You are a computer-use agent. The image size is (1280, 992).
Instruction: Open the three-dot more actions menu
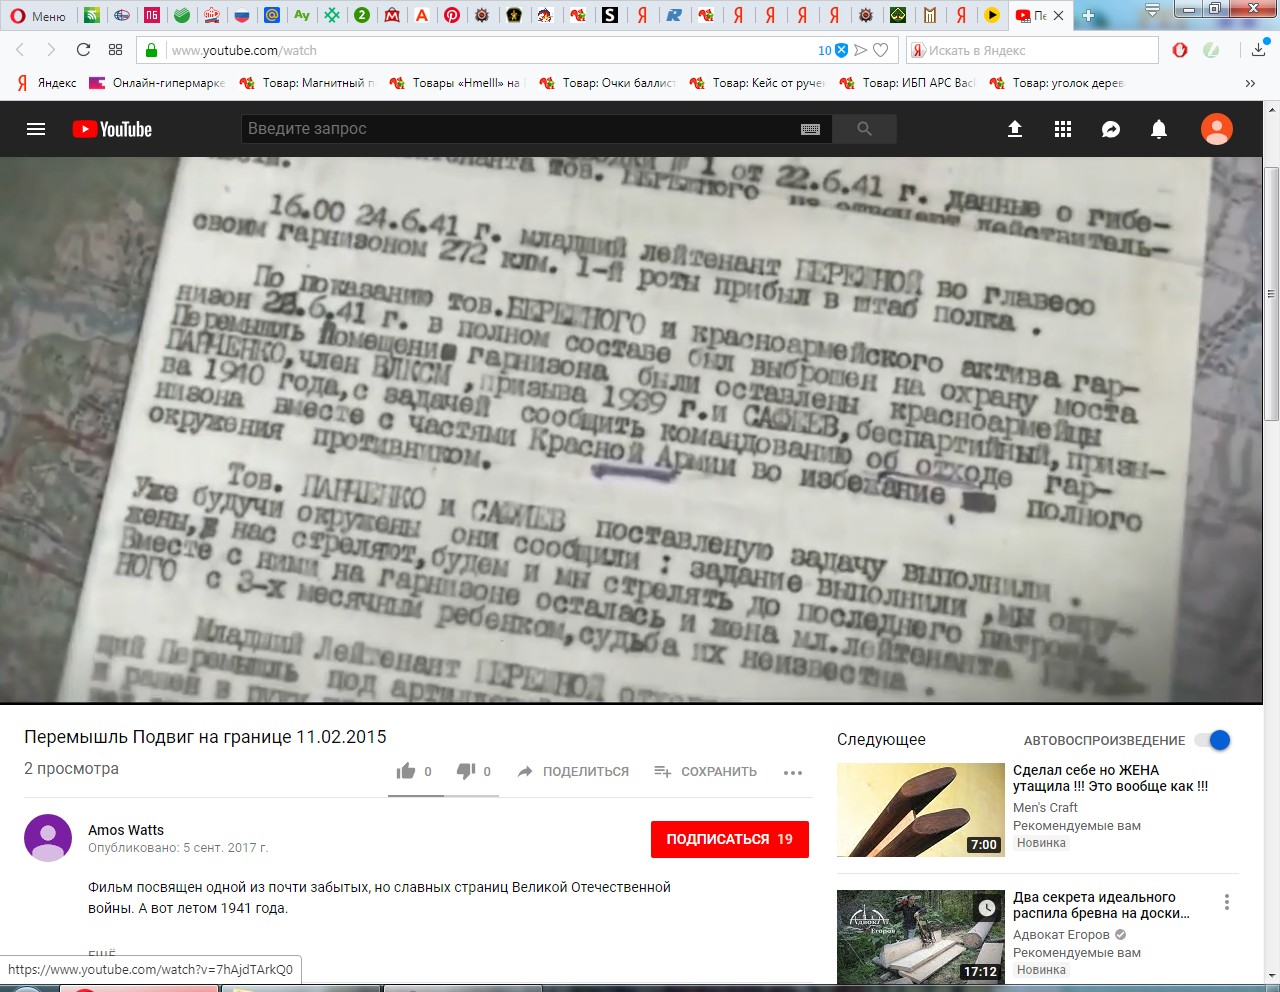click(793, 772)
